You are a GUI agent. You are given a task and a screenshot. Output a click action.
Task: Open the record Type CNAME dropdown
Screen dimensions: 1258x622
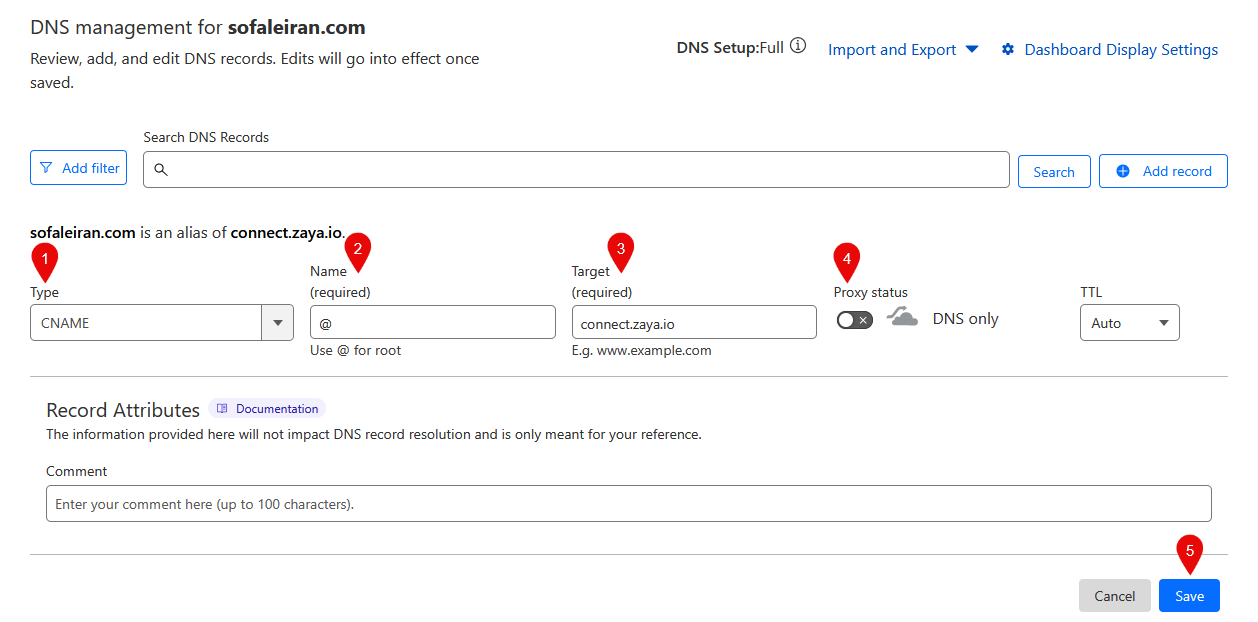click(161, 323)
